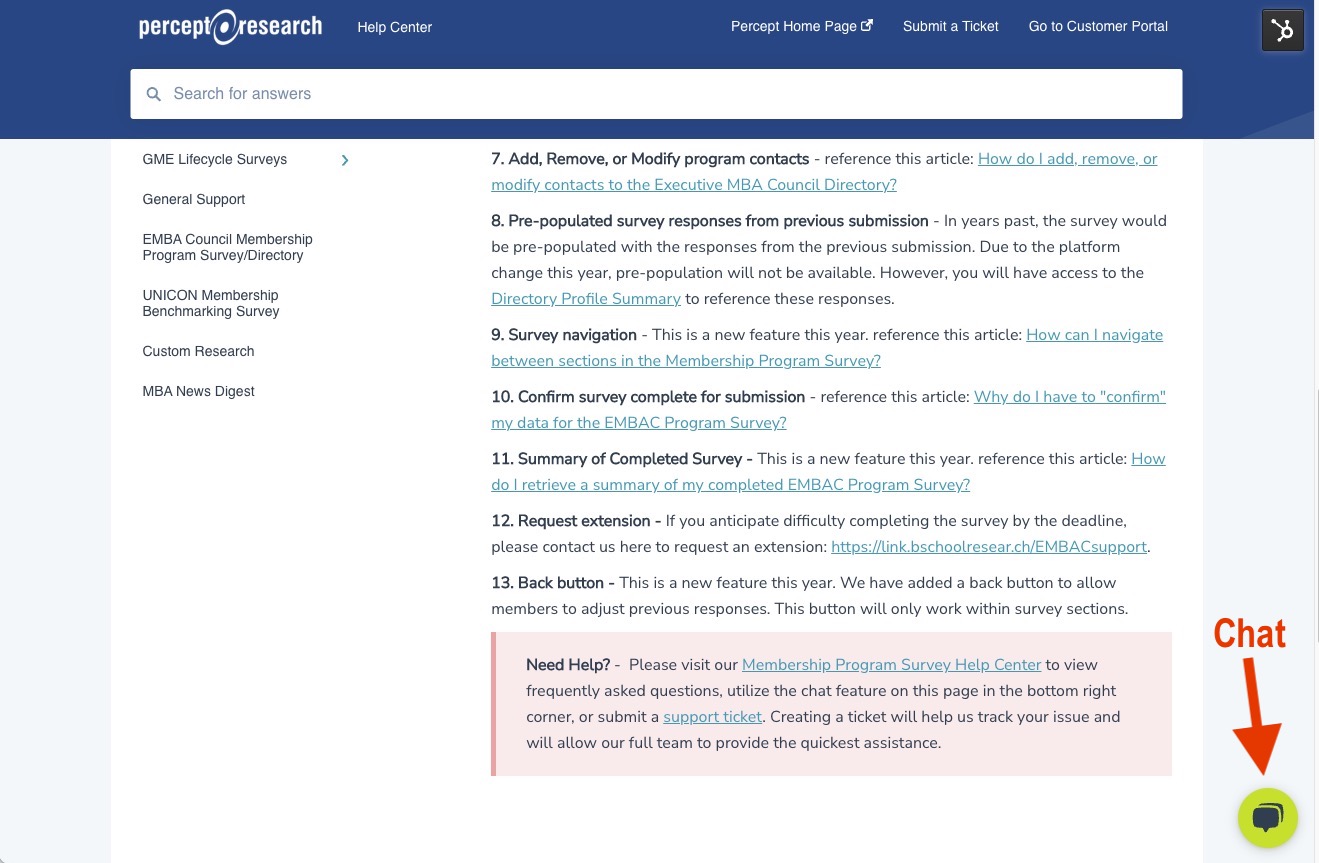Open the Help Center header link

click(x=394, y=27)
